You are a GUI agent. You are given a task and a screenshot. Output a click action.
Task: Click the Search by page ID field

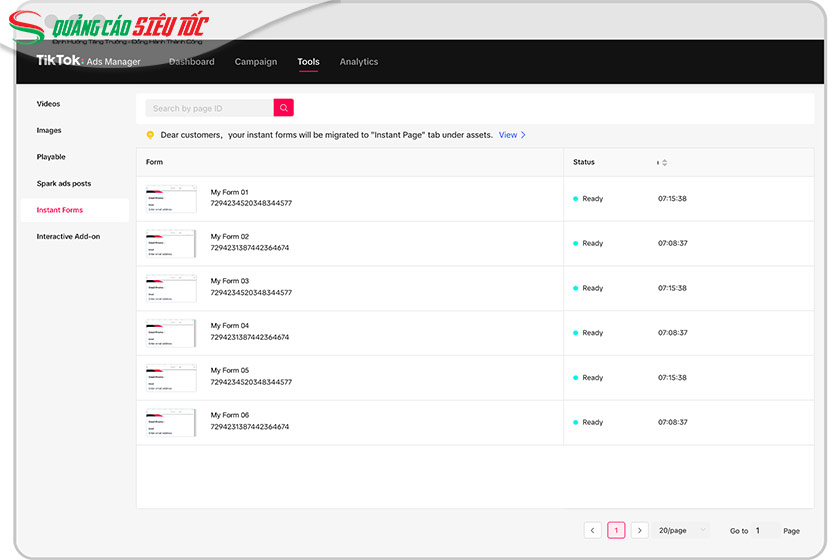tap(210, 108)
